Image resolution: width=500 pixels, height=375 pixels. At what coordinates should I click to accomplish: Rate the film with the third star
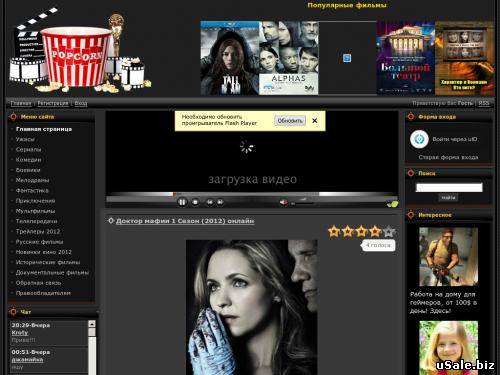coord(361,231)
